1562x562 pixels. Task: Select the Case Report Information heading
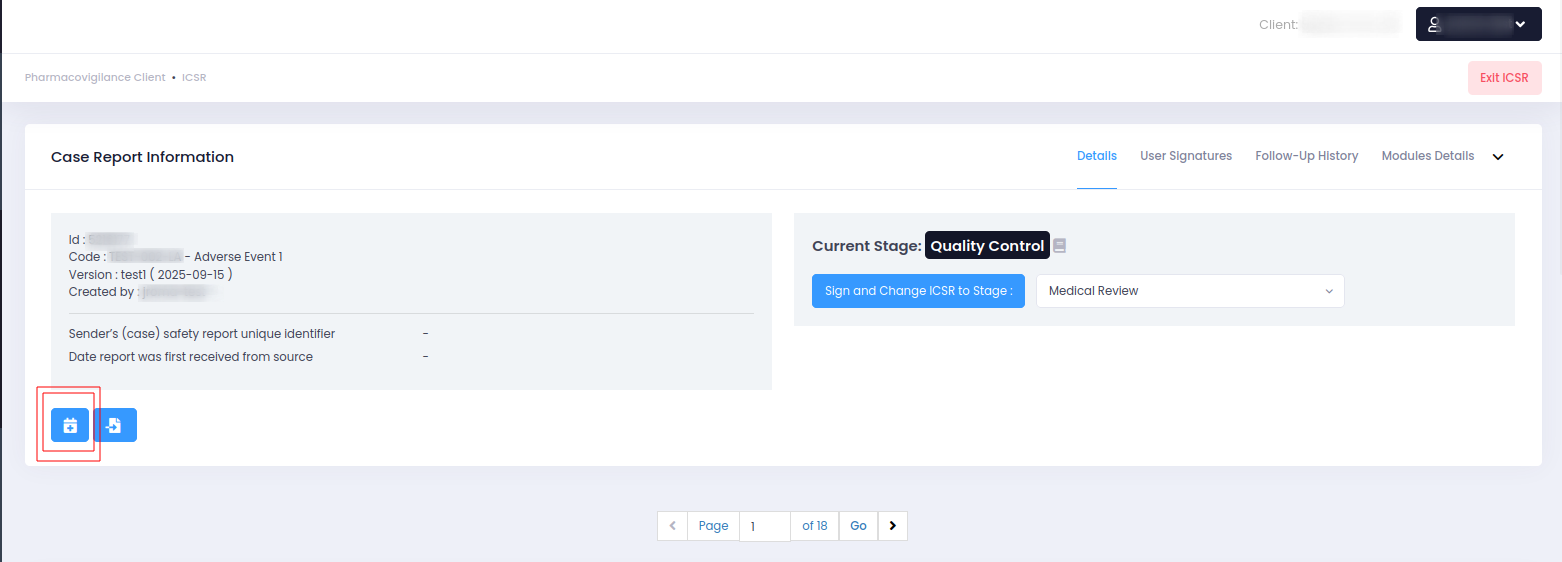tap(142, 157)
